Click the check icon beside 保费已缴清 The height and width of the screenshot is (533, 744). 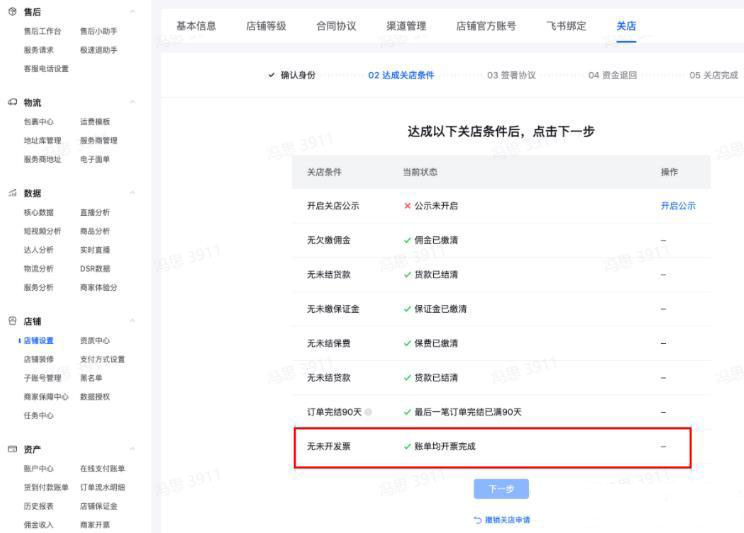click(407, 343)
